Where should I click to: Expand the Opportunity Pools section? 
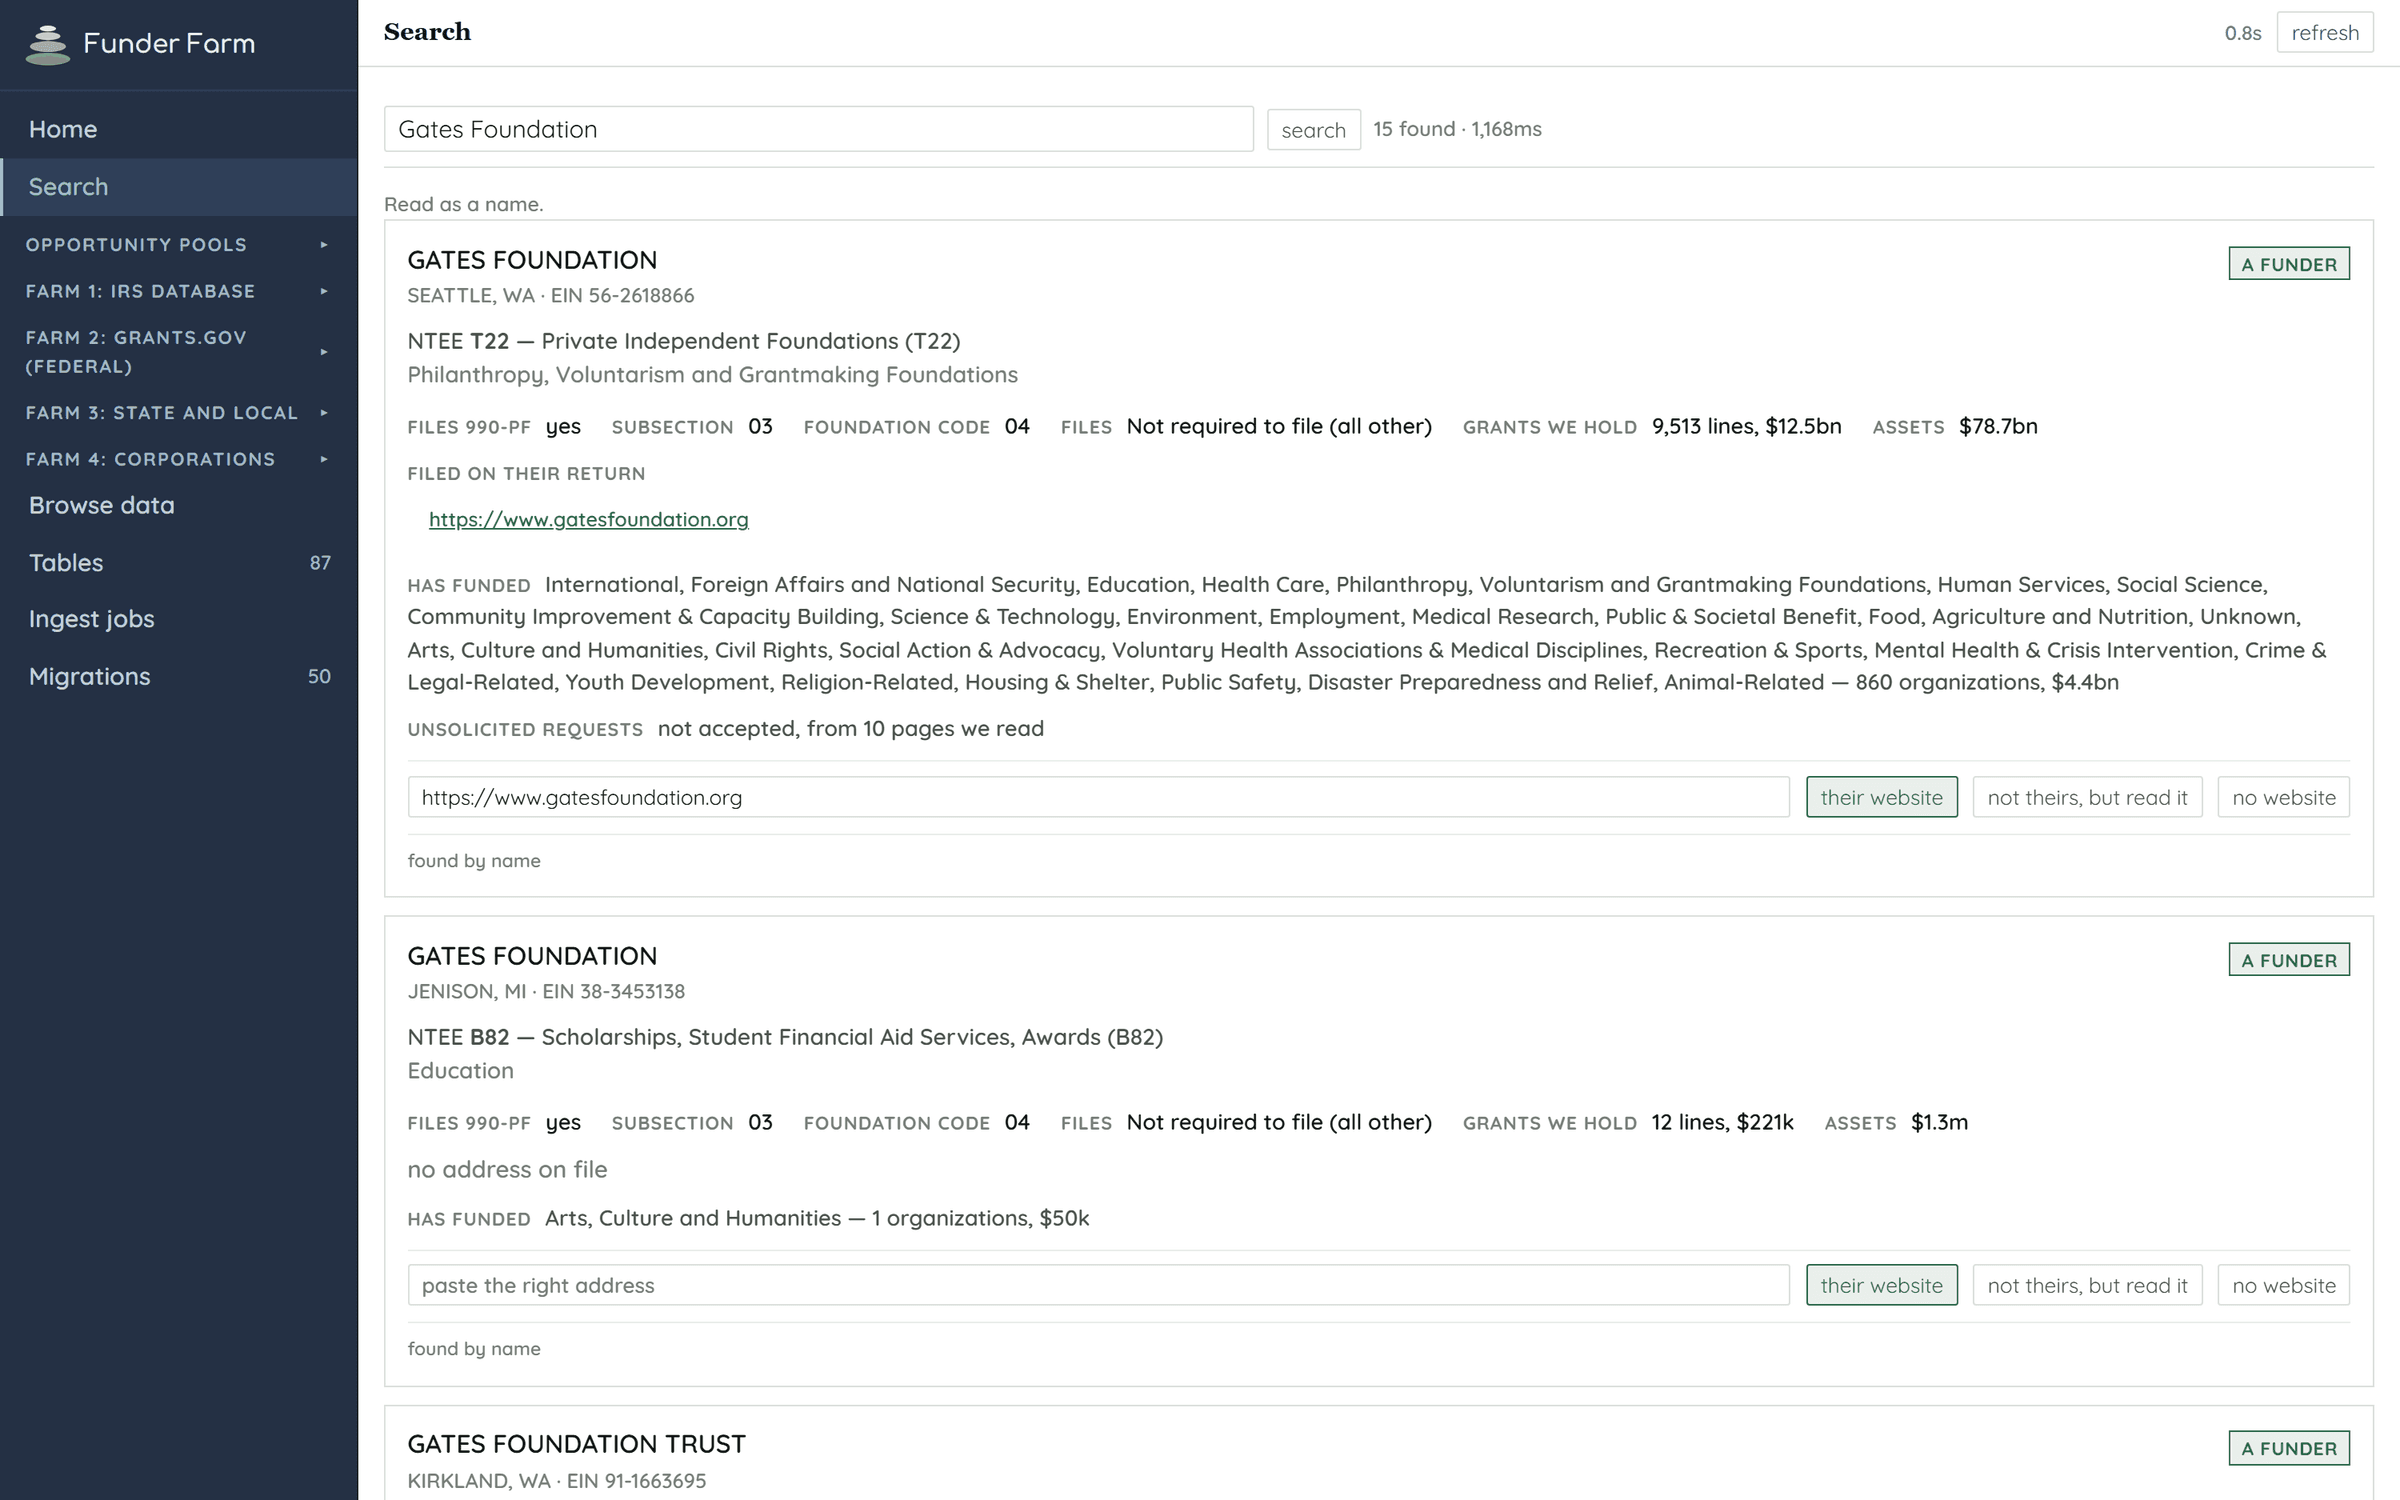coord(179,245)
